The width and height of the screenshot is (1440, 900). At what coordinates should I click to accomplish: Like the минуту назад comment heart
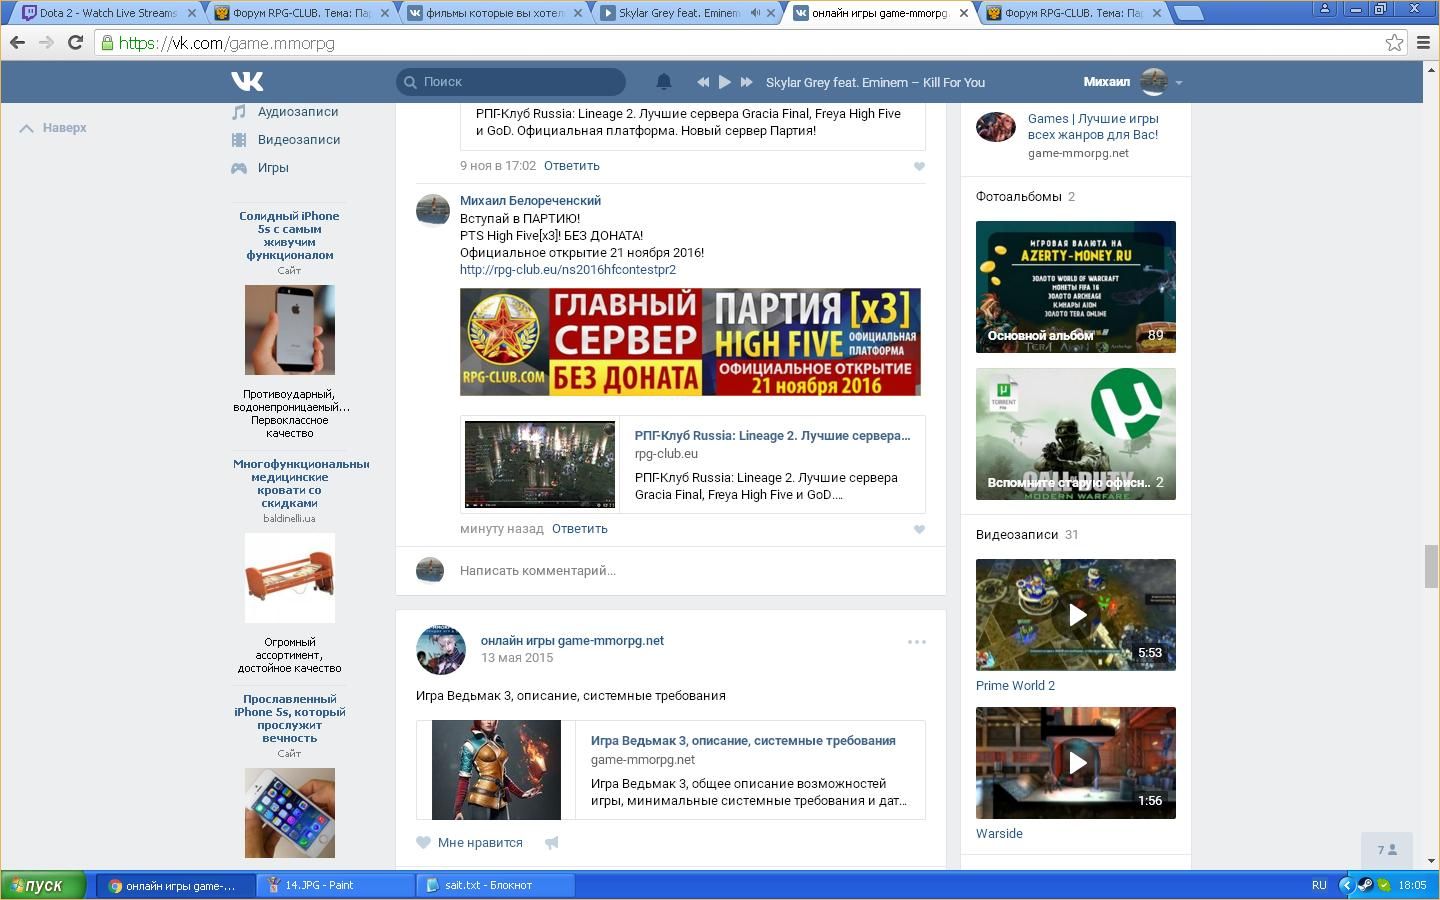click(919, 529)
